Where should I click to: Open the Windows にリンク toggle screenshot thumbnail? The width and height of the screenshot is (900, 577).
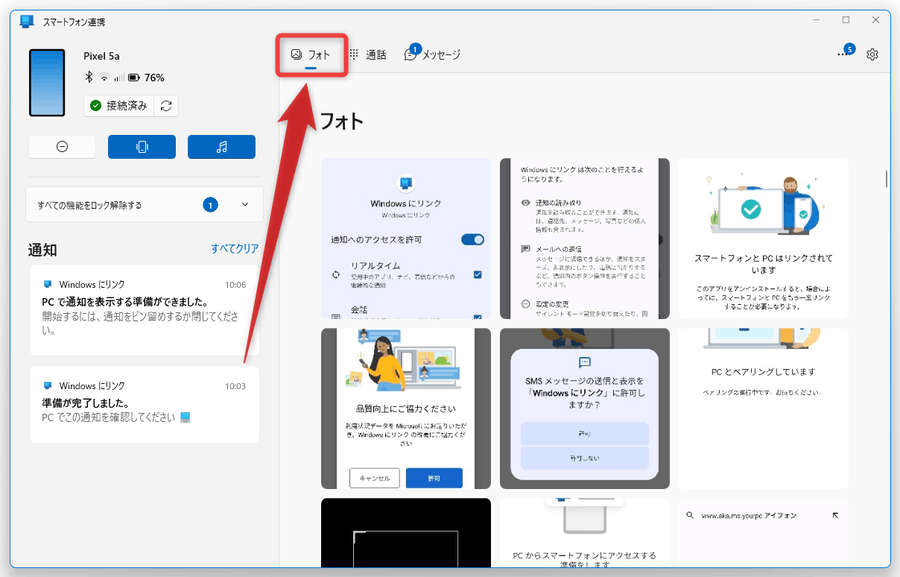pyautogui.click(x=406, y=238)
